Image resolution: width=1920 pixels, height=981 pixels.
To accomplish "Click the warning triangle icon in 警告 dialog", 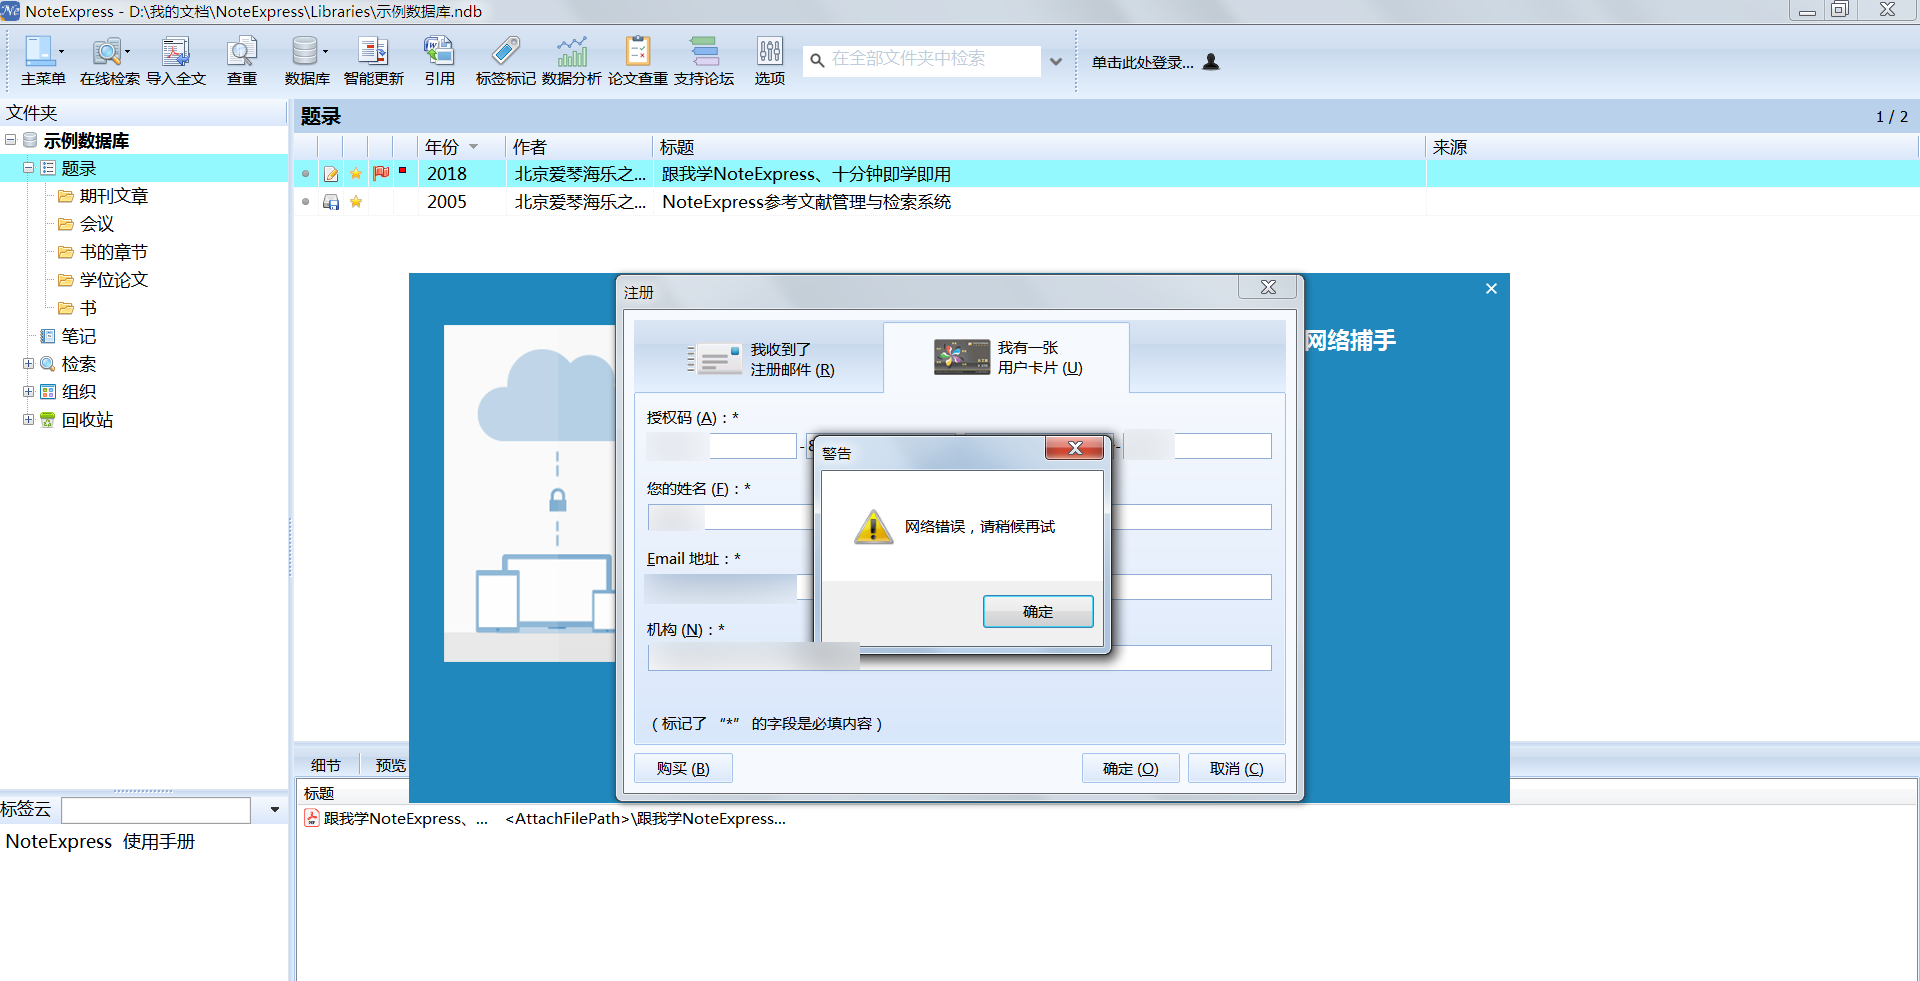I will coord(873,527).
